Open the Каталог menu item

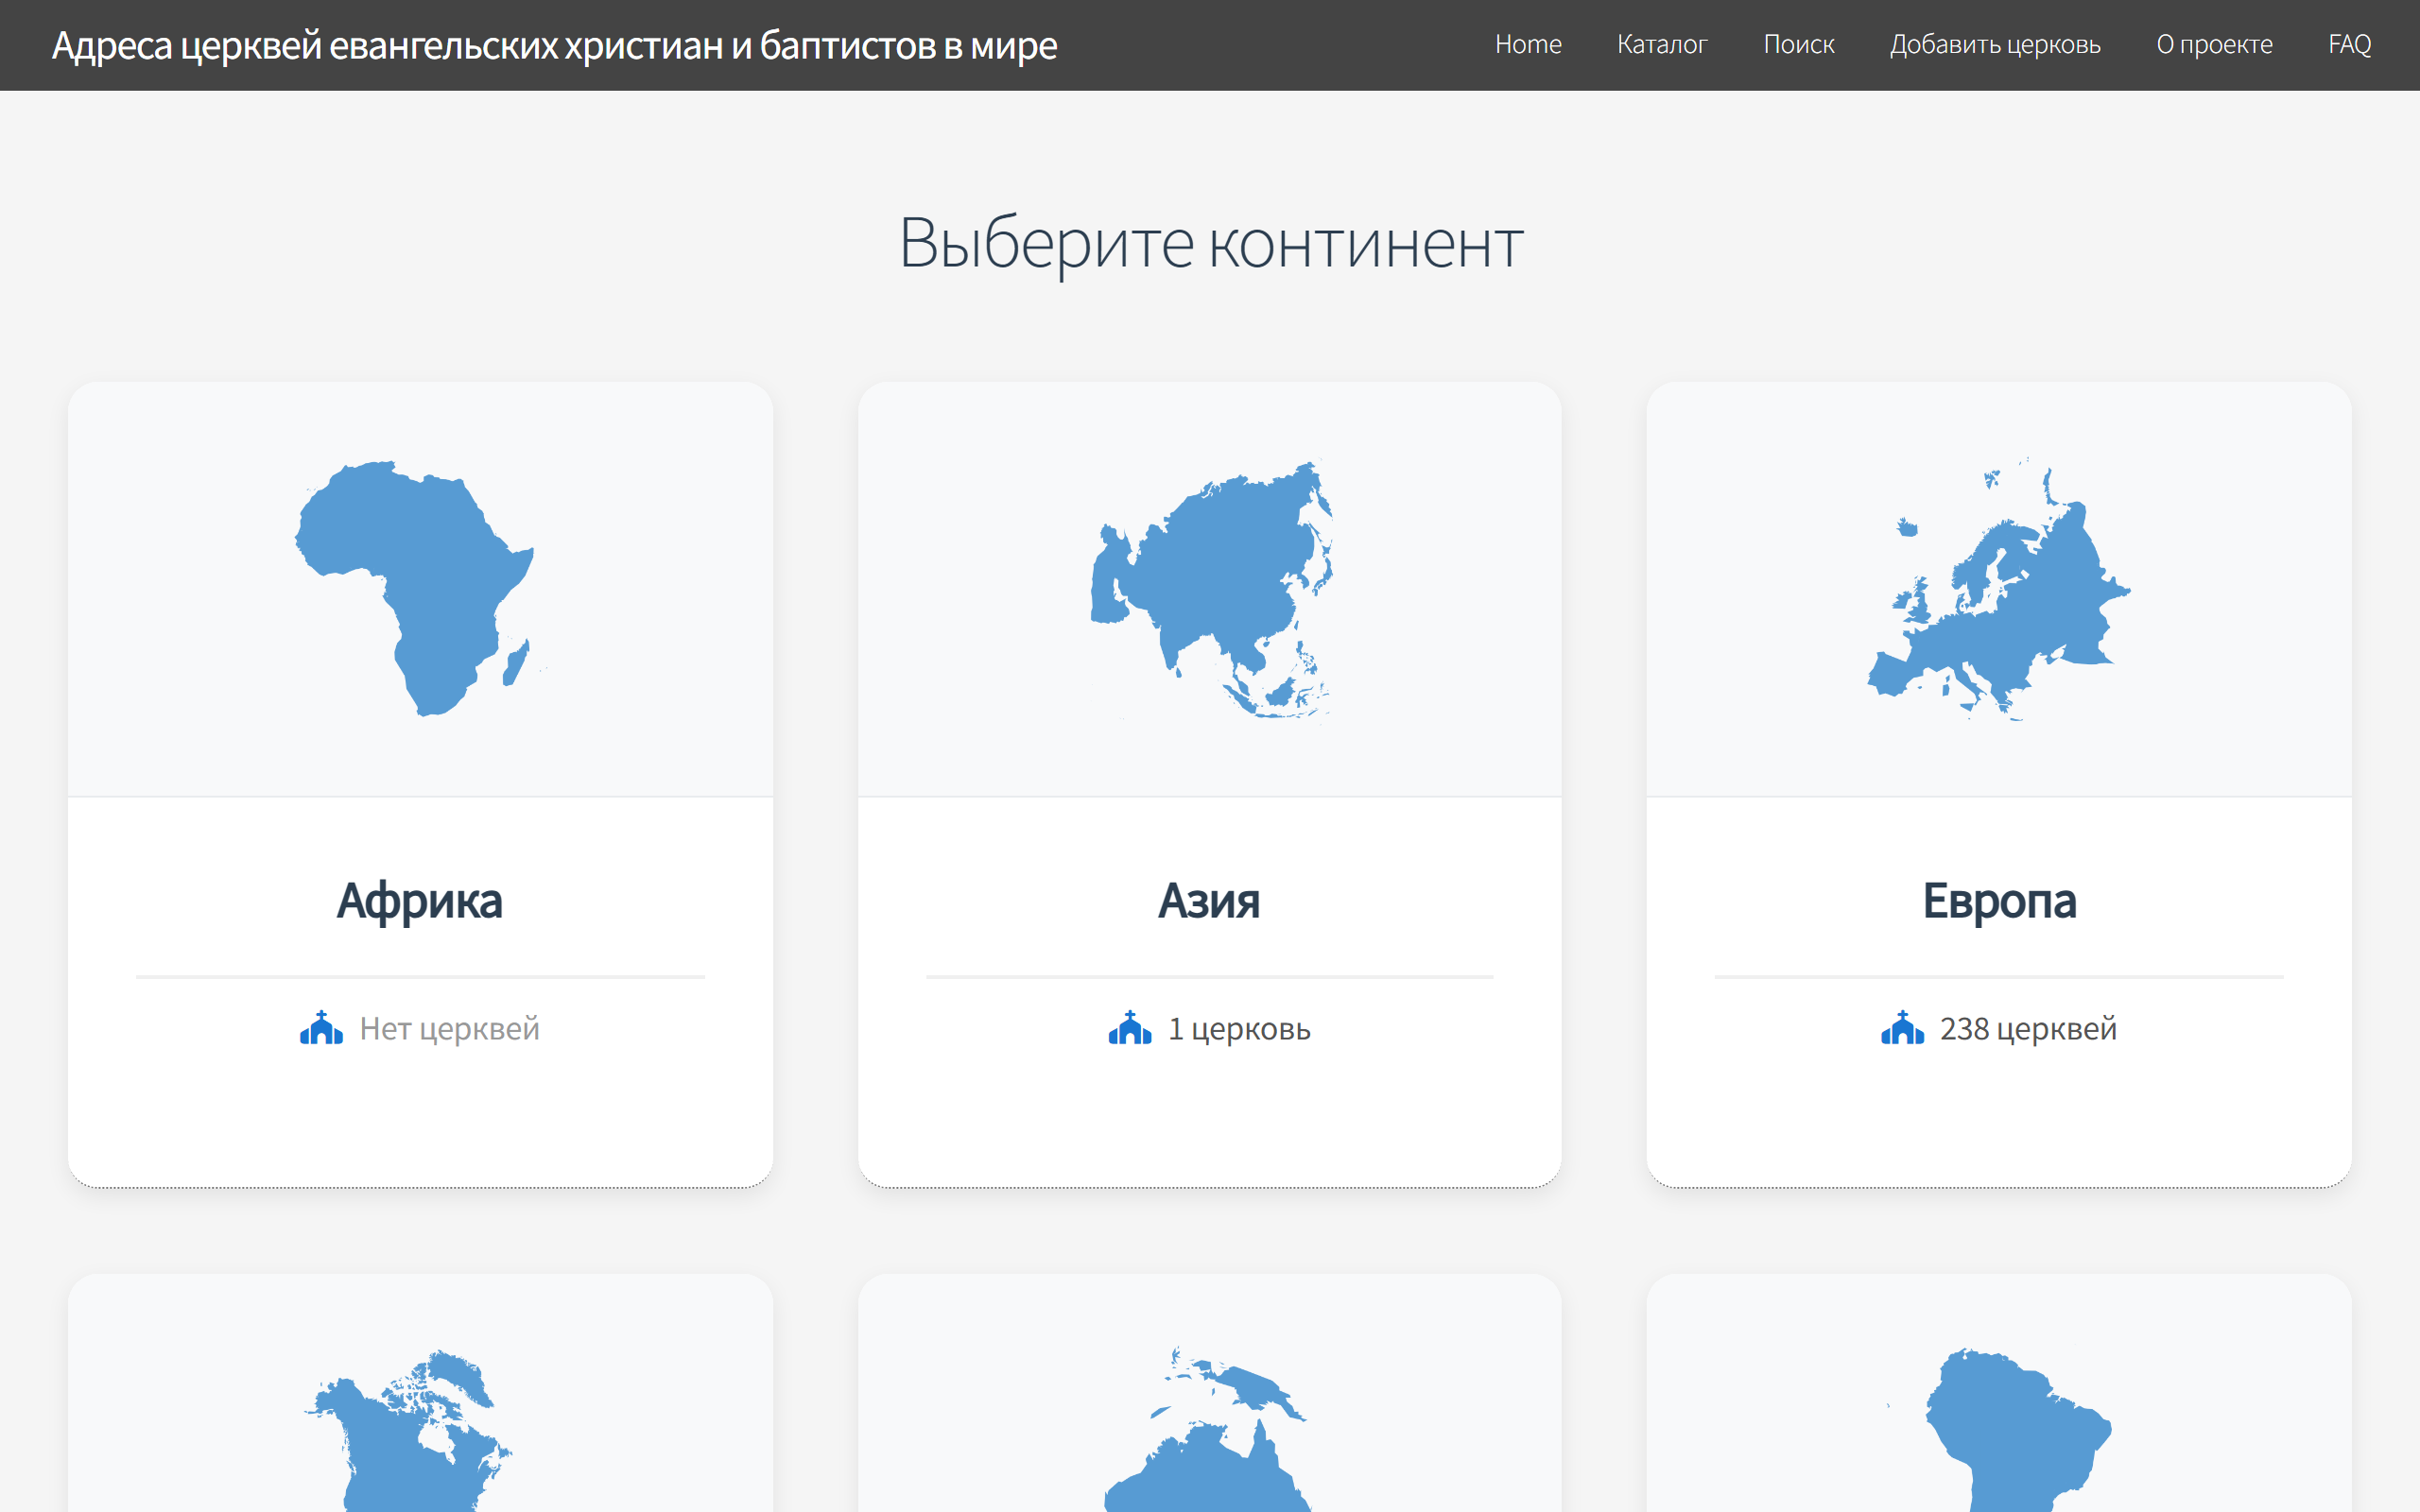1662,45
